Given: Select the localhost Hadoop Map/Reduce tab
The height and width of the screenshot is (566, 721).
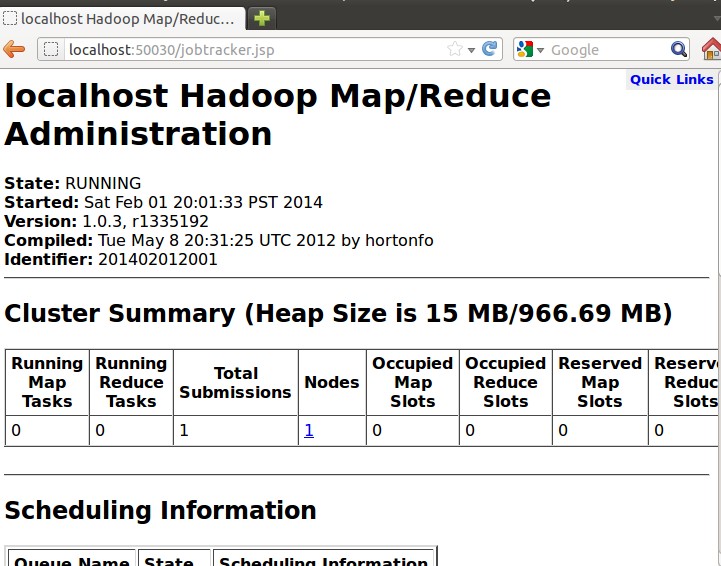Looking at the screenshot, I should (123, 19).
